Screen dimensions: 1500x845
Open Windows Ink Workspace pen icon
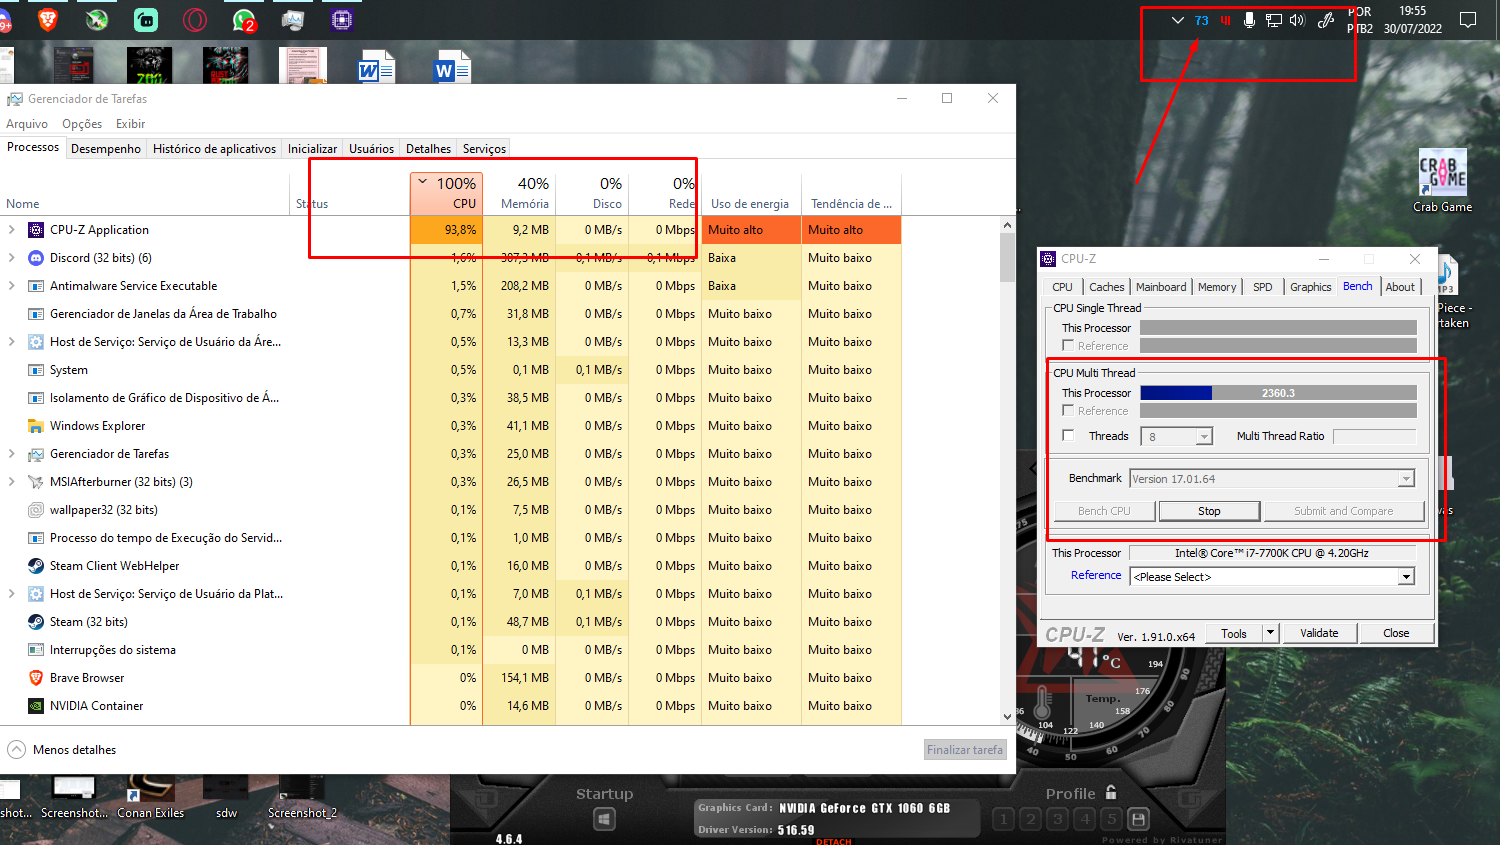coord(1326,20)
